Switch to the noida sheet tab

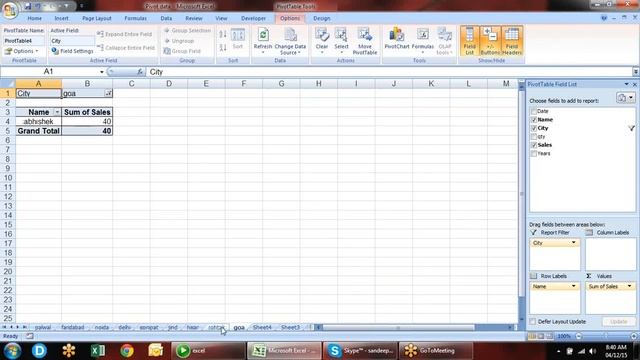[102, 327]
